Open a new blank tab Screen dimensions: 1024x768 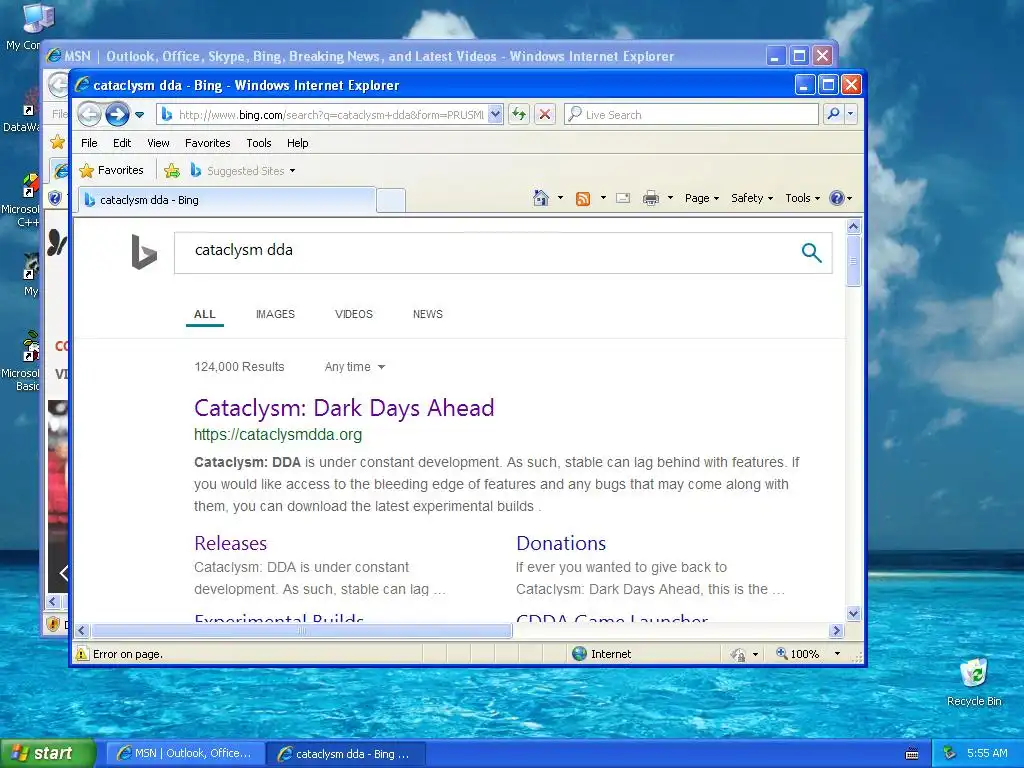pos(391,200)
